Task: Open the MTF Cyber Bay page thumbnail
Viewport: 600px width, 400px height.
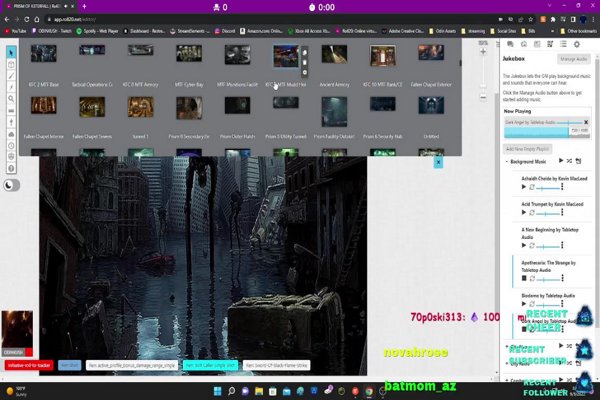Action: pyautogui.click(x=189, y=54)
